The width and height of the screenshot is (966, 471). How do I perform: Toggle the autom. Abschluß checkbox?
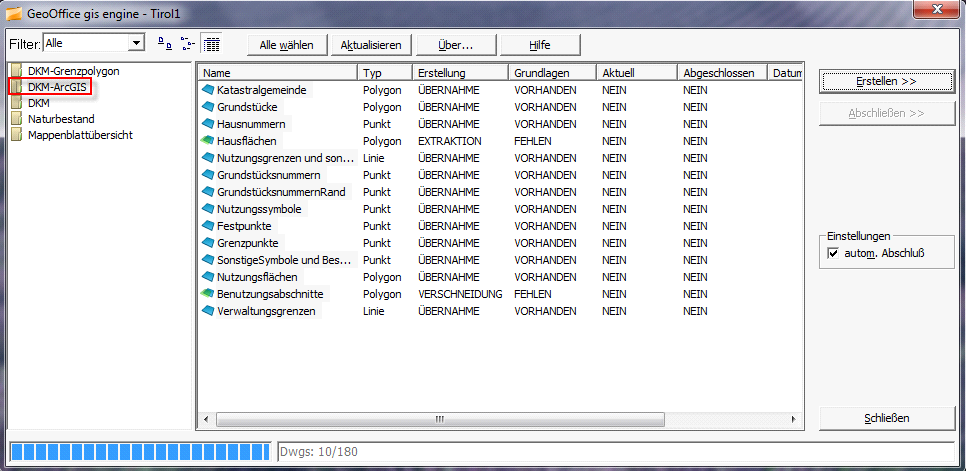point(833,254)
